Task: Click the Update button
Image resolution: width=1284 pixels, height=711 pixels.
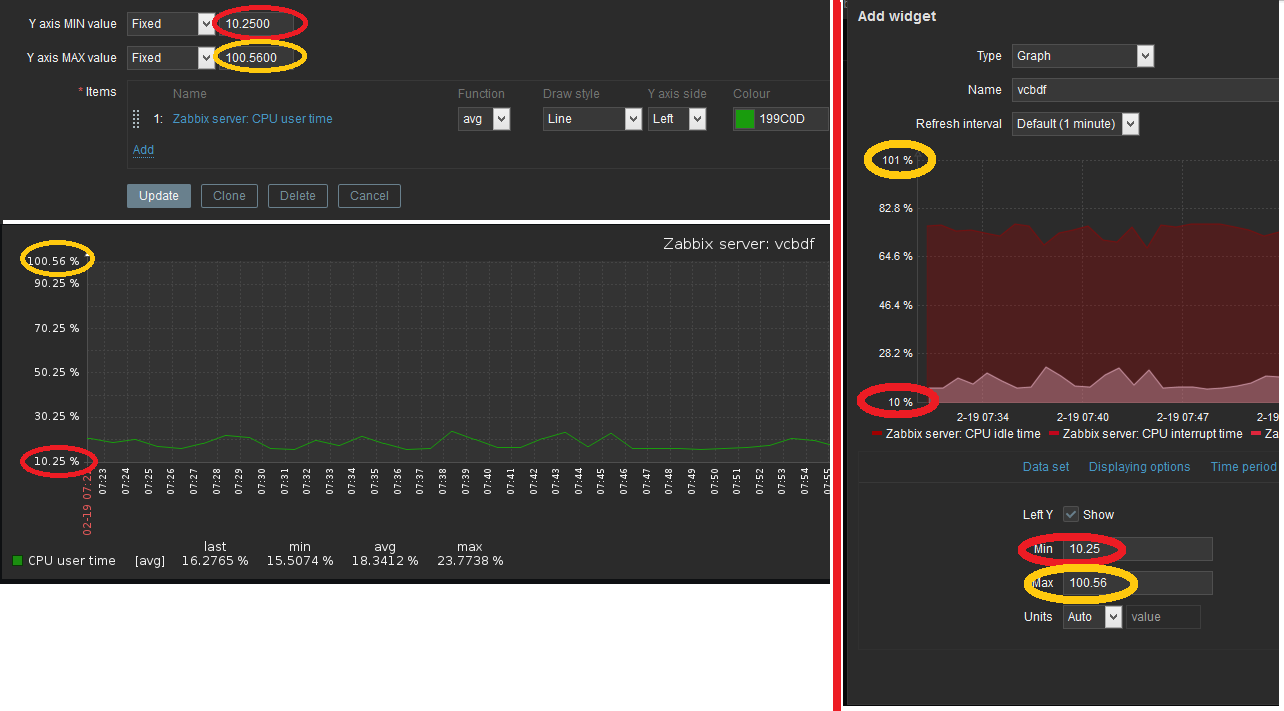Action: point(158,196)
